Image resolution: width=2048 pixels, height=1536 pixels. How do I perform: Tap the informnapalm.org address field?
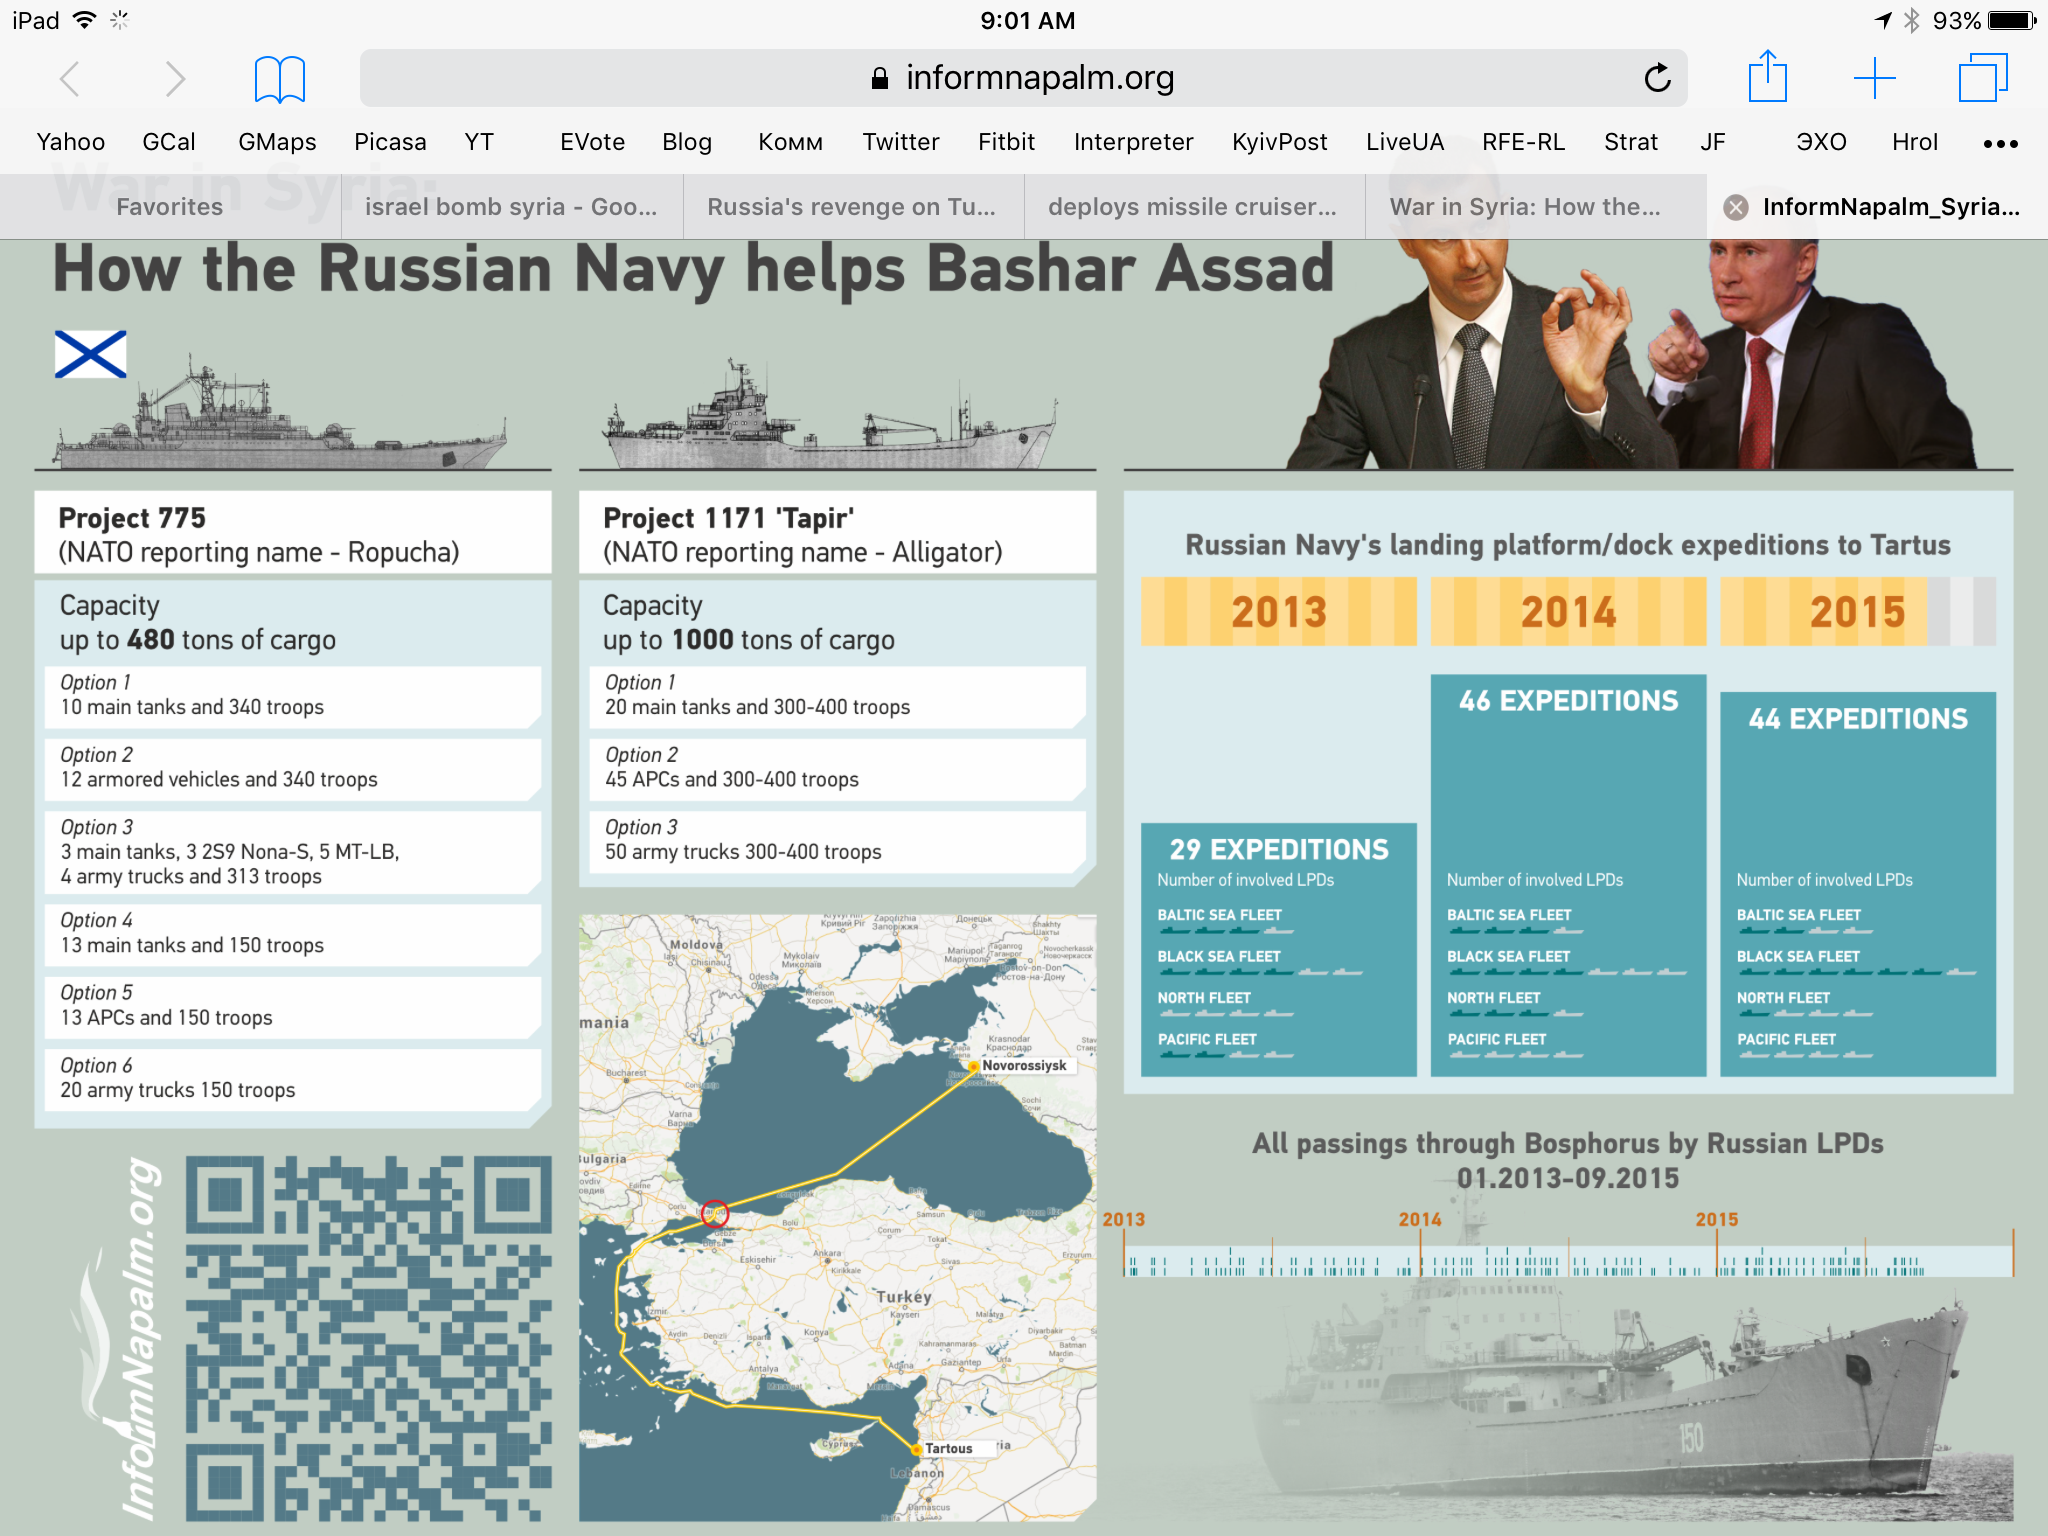[x=1022, y=78]
